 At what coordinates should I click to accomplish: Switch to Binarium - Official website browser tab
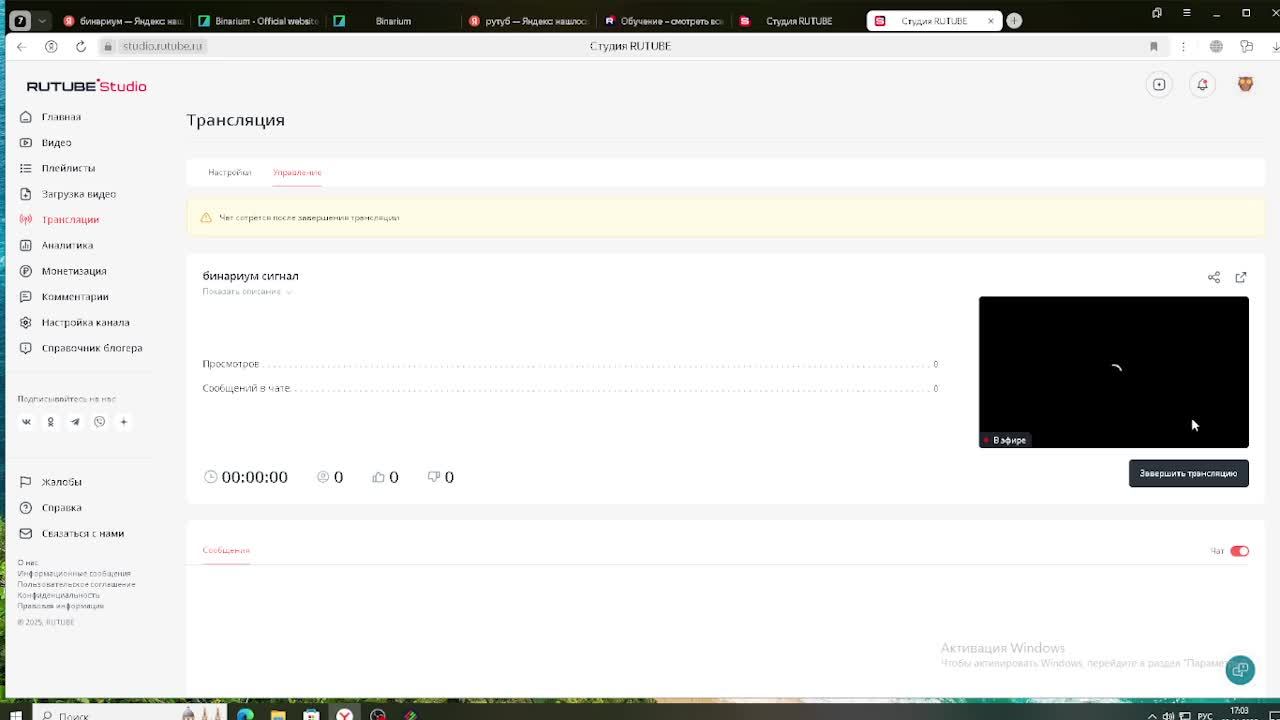(x=258, y=21)
